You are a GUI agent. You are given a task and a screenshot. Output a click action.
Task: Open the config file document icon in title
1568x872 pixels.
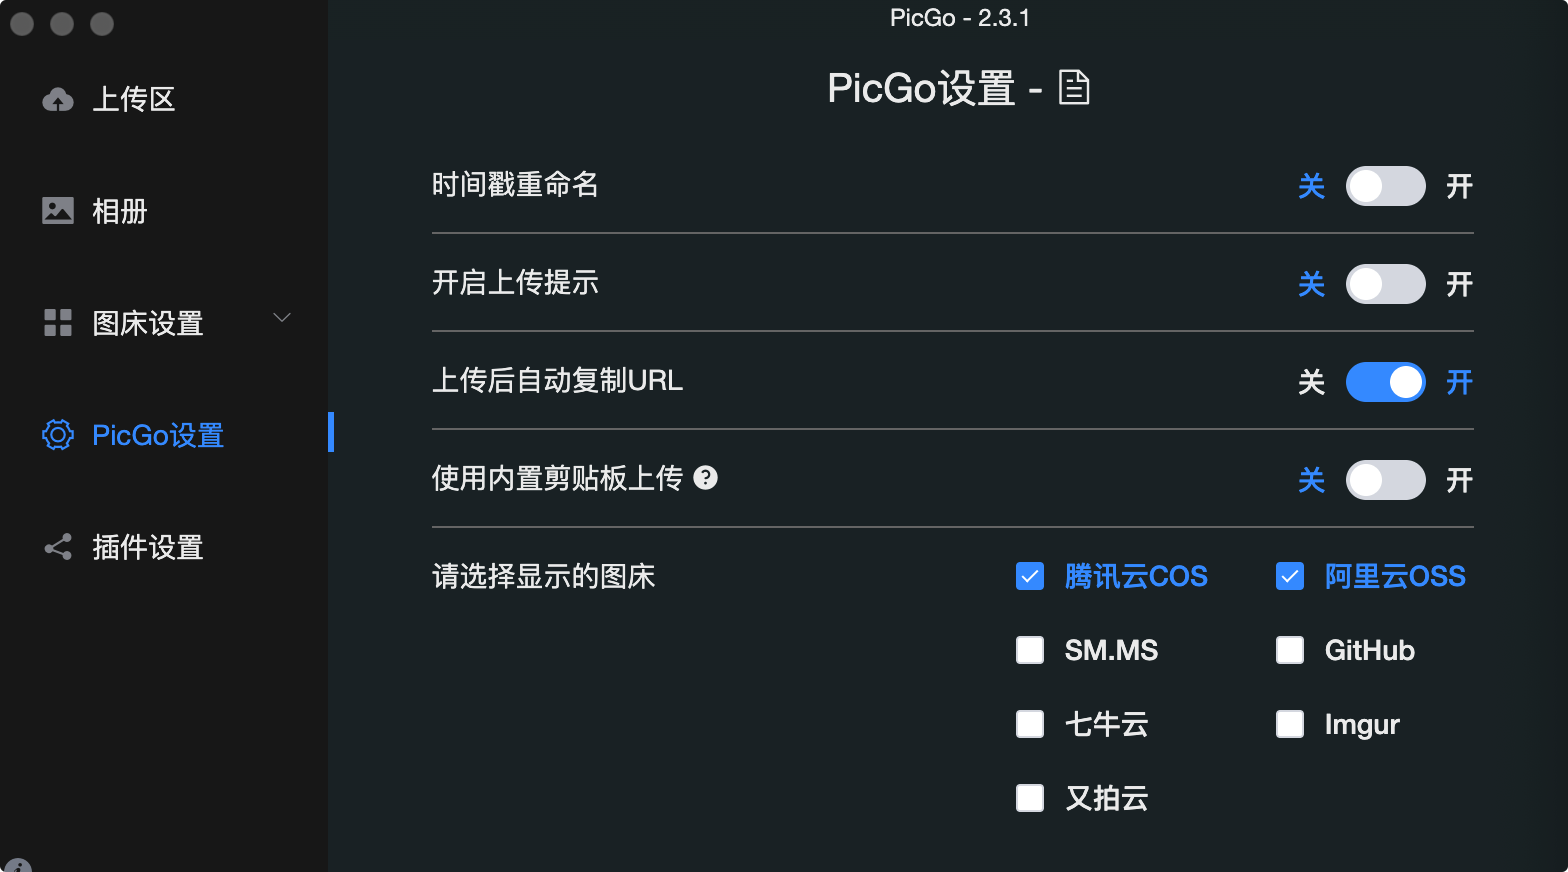pos(1074,88)
